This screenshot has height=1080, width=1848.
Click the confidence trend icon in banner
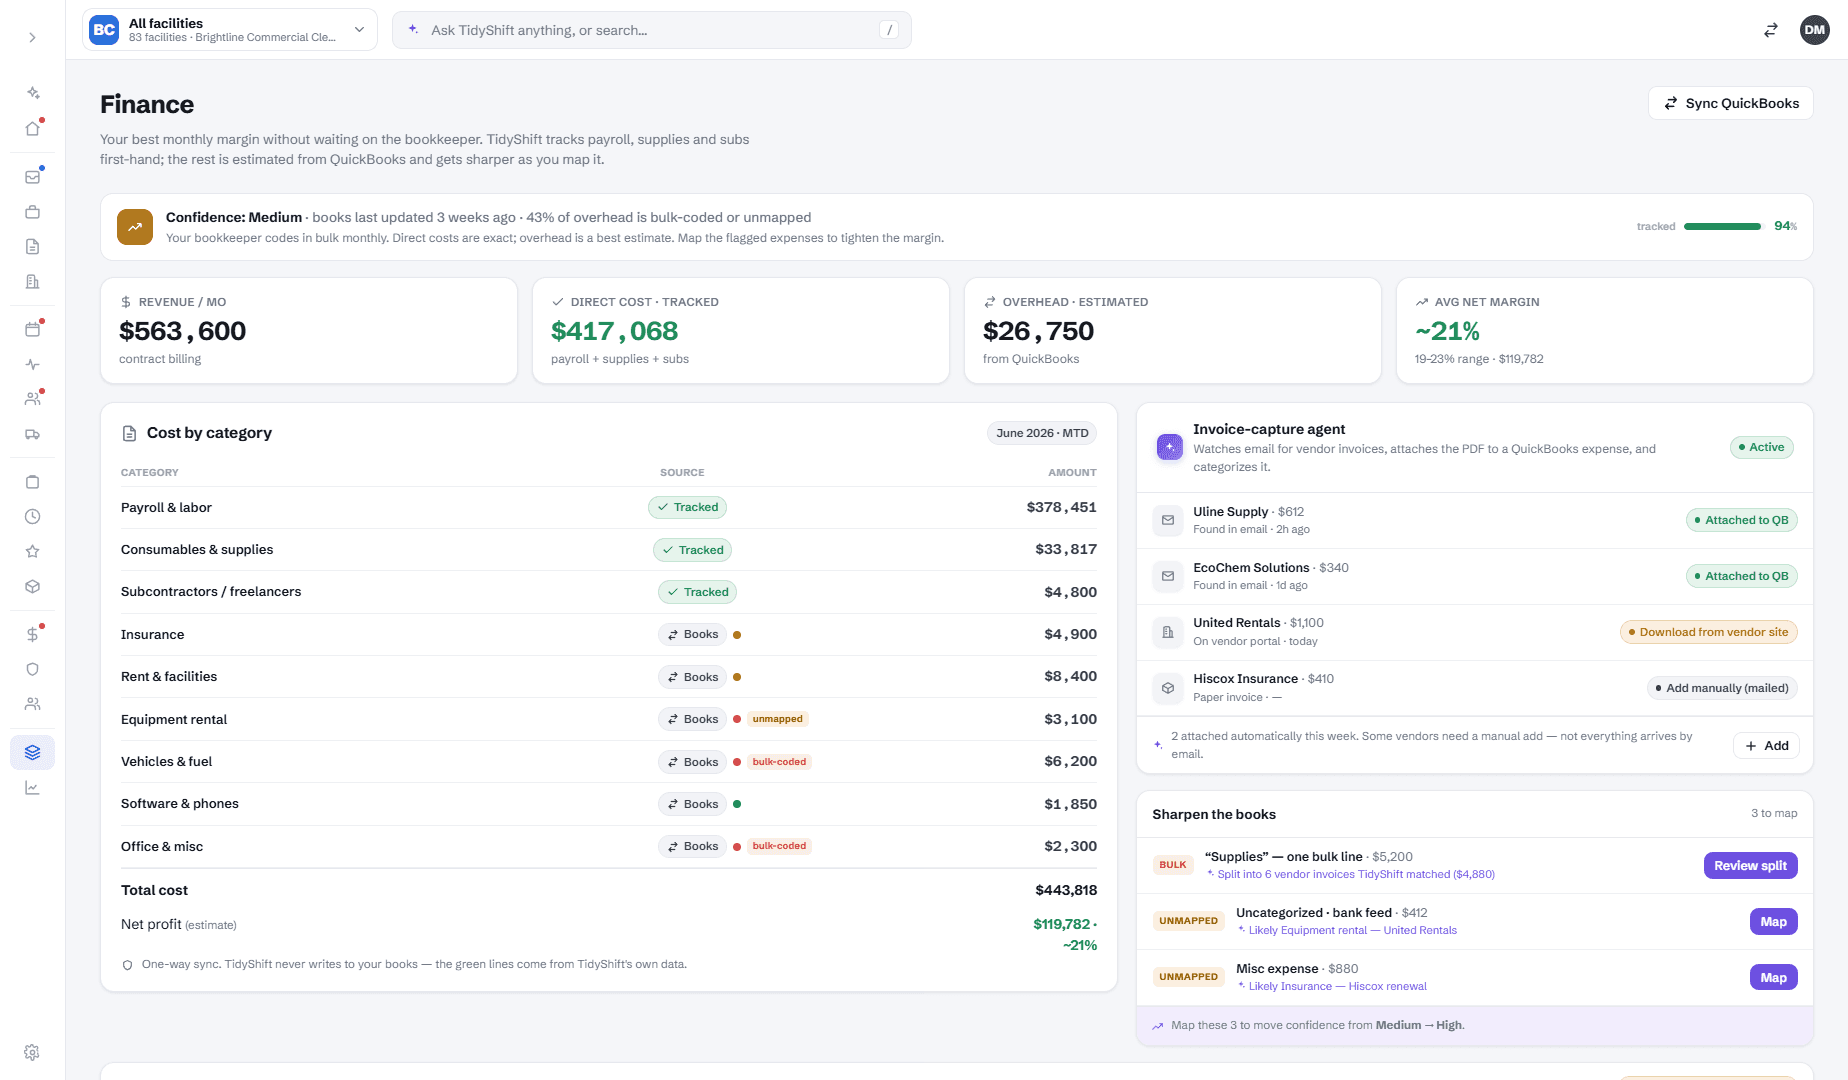point(135,227)
